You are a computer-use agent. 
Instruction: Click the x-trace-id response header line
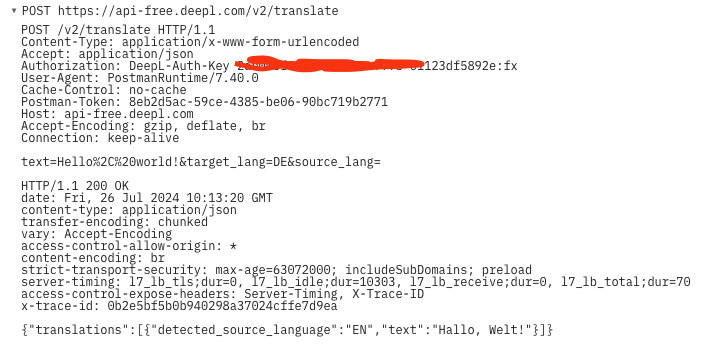179,306
